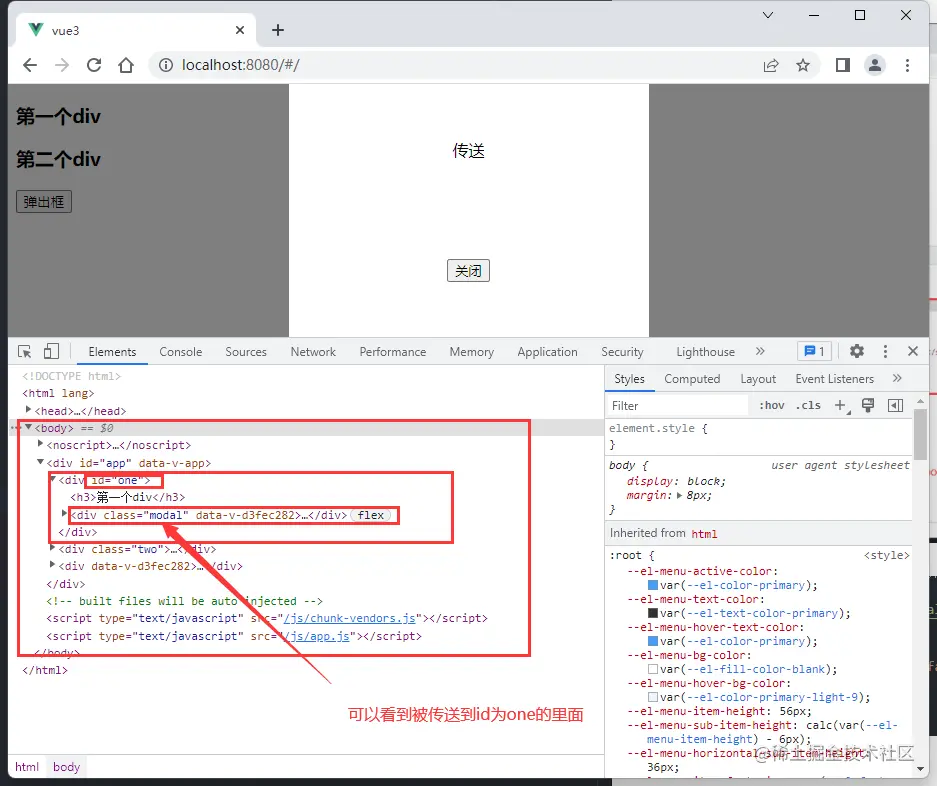Collapse the body element node
The height and width of the screenshot is (786, 937).
click(x=28, y=427)
